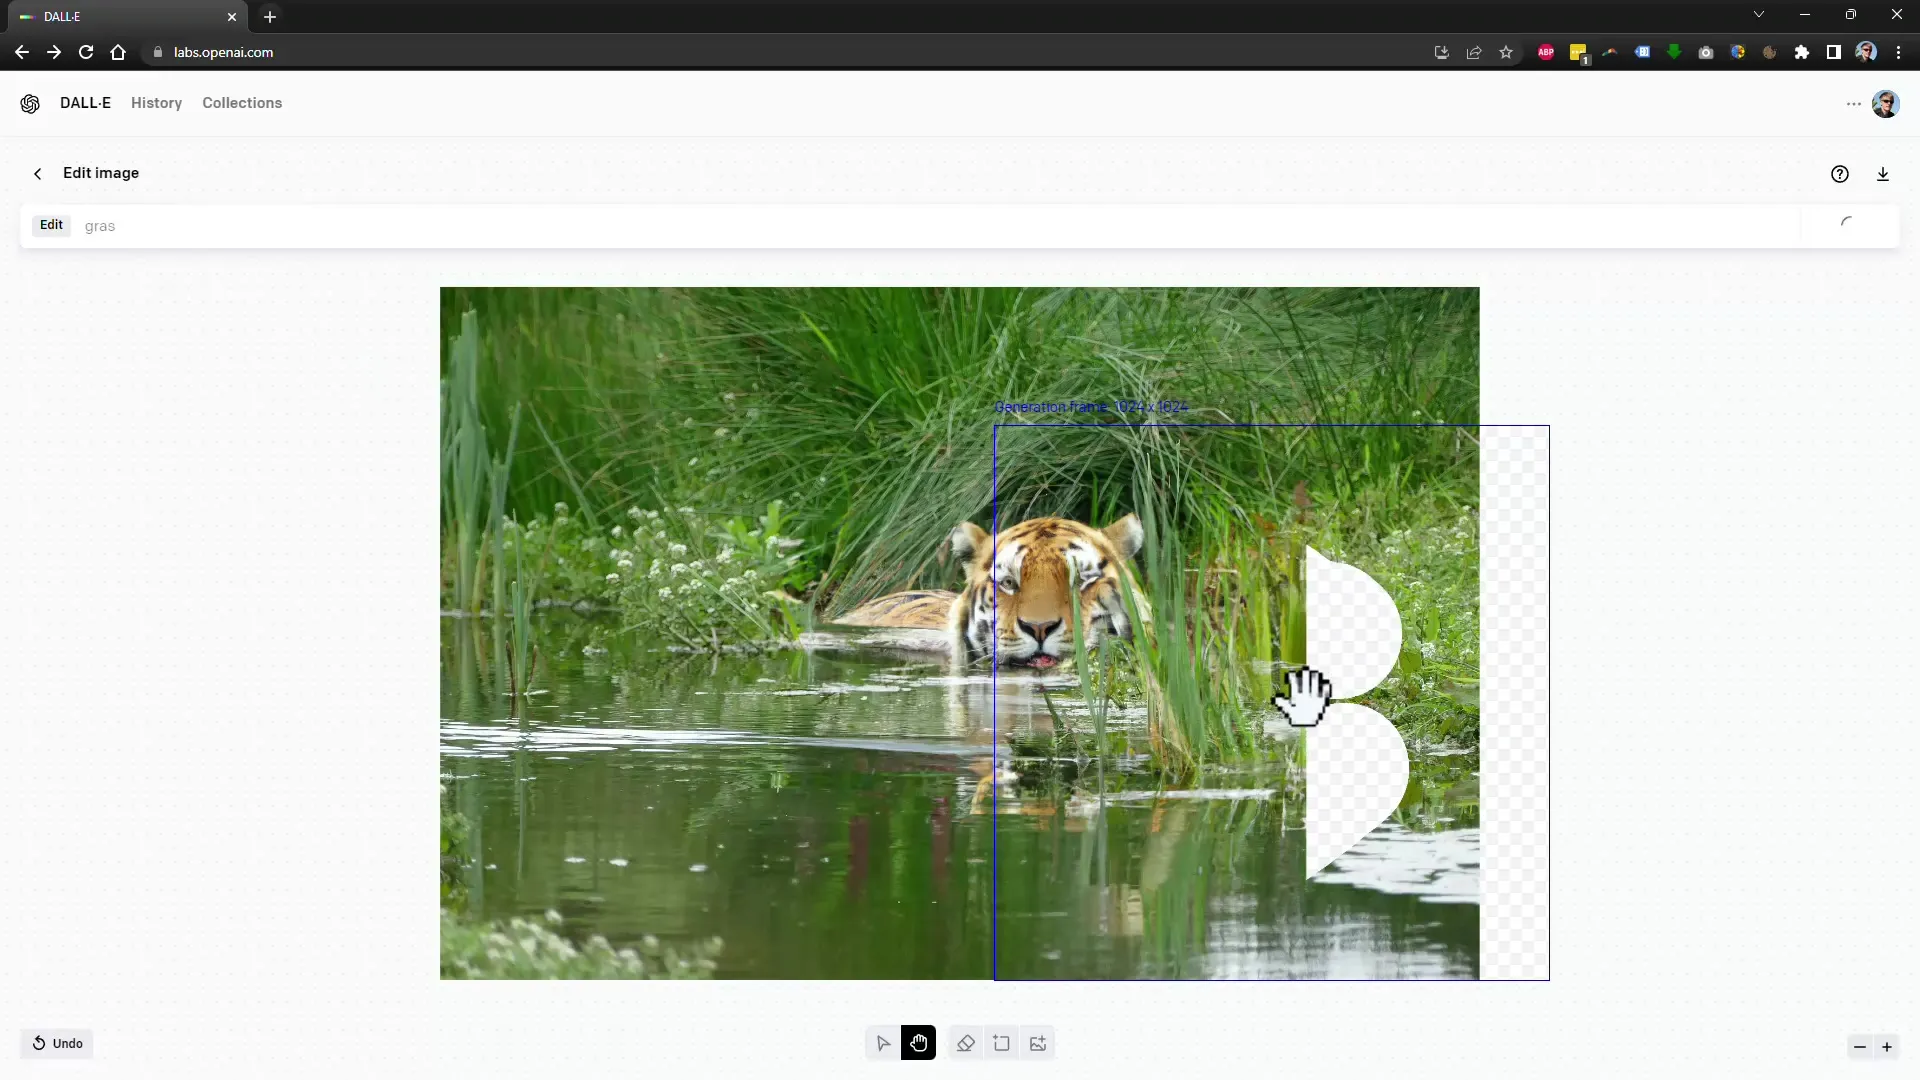The image size is (1920, 1080).
Task: Click the back arrow to exit edit
Action: 38,173
